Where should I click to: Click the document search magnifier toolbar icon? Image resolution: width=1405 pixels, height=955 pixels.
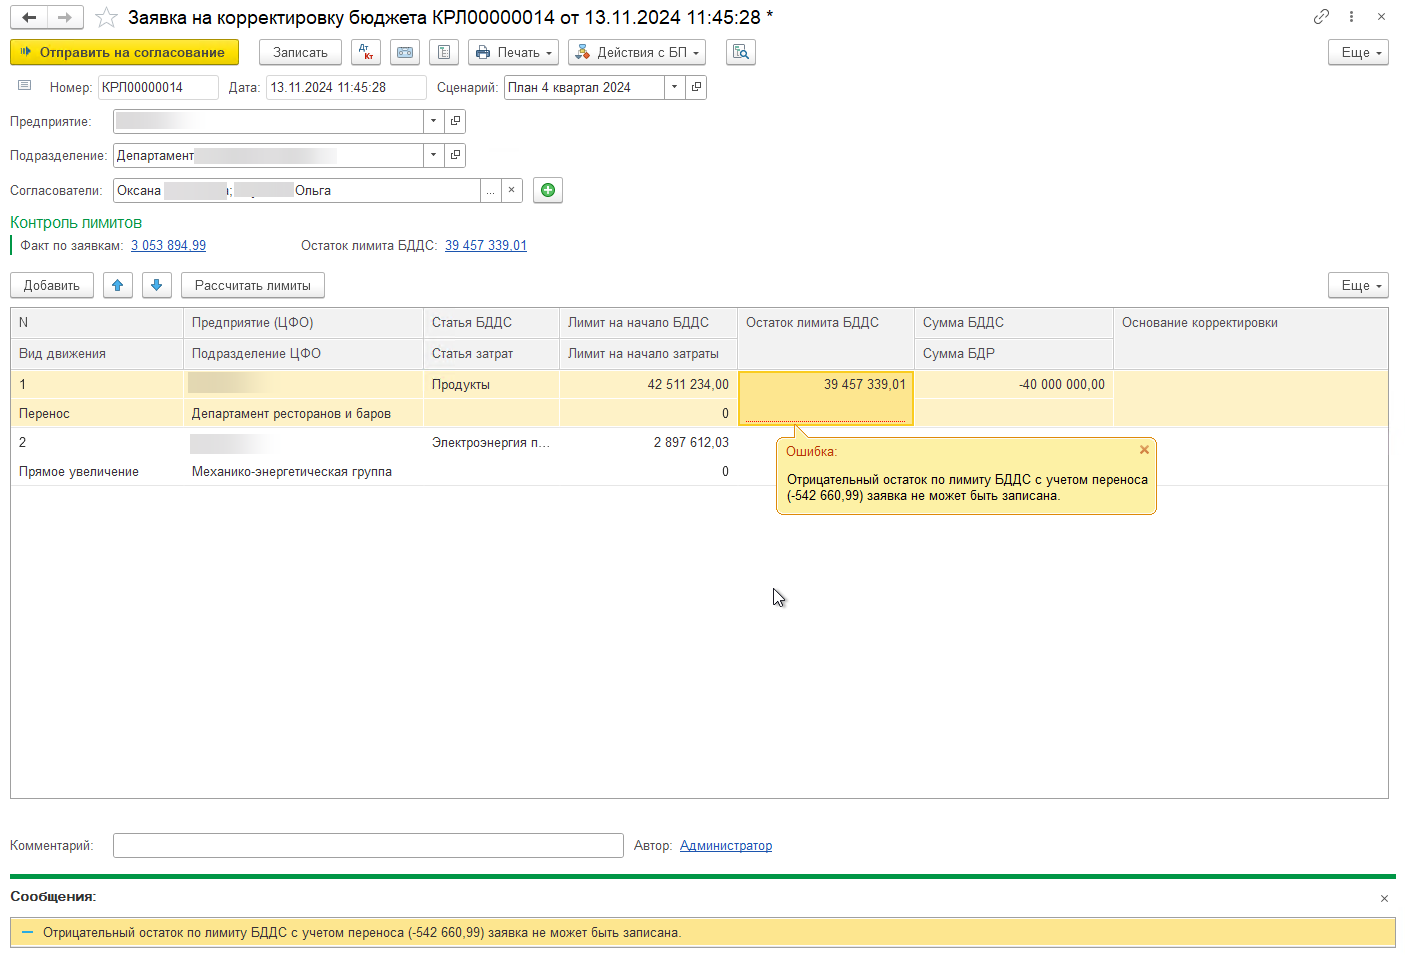[741, 52]
